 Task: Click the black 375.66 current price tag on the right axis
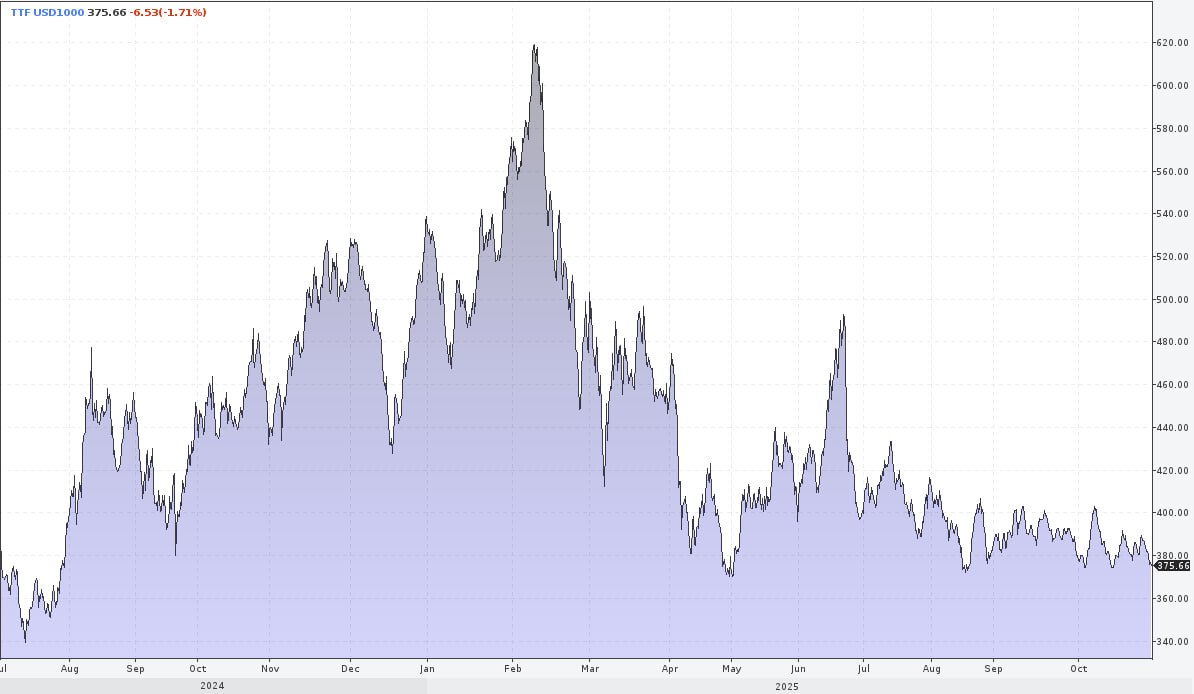pyautogui.click(x=1172, y=565)
